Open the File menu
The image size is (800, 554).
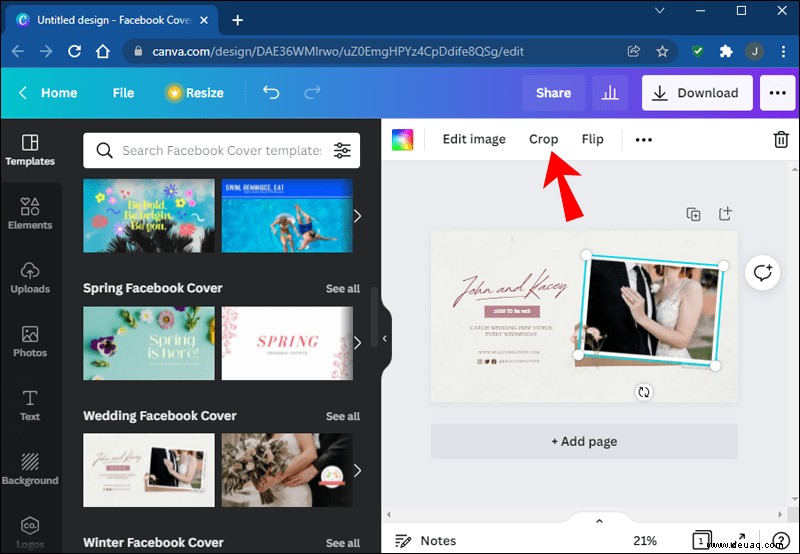pos(123,93)
